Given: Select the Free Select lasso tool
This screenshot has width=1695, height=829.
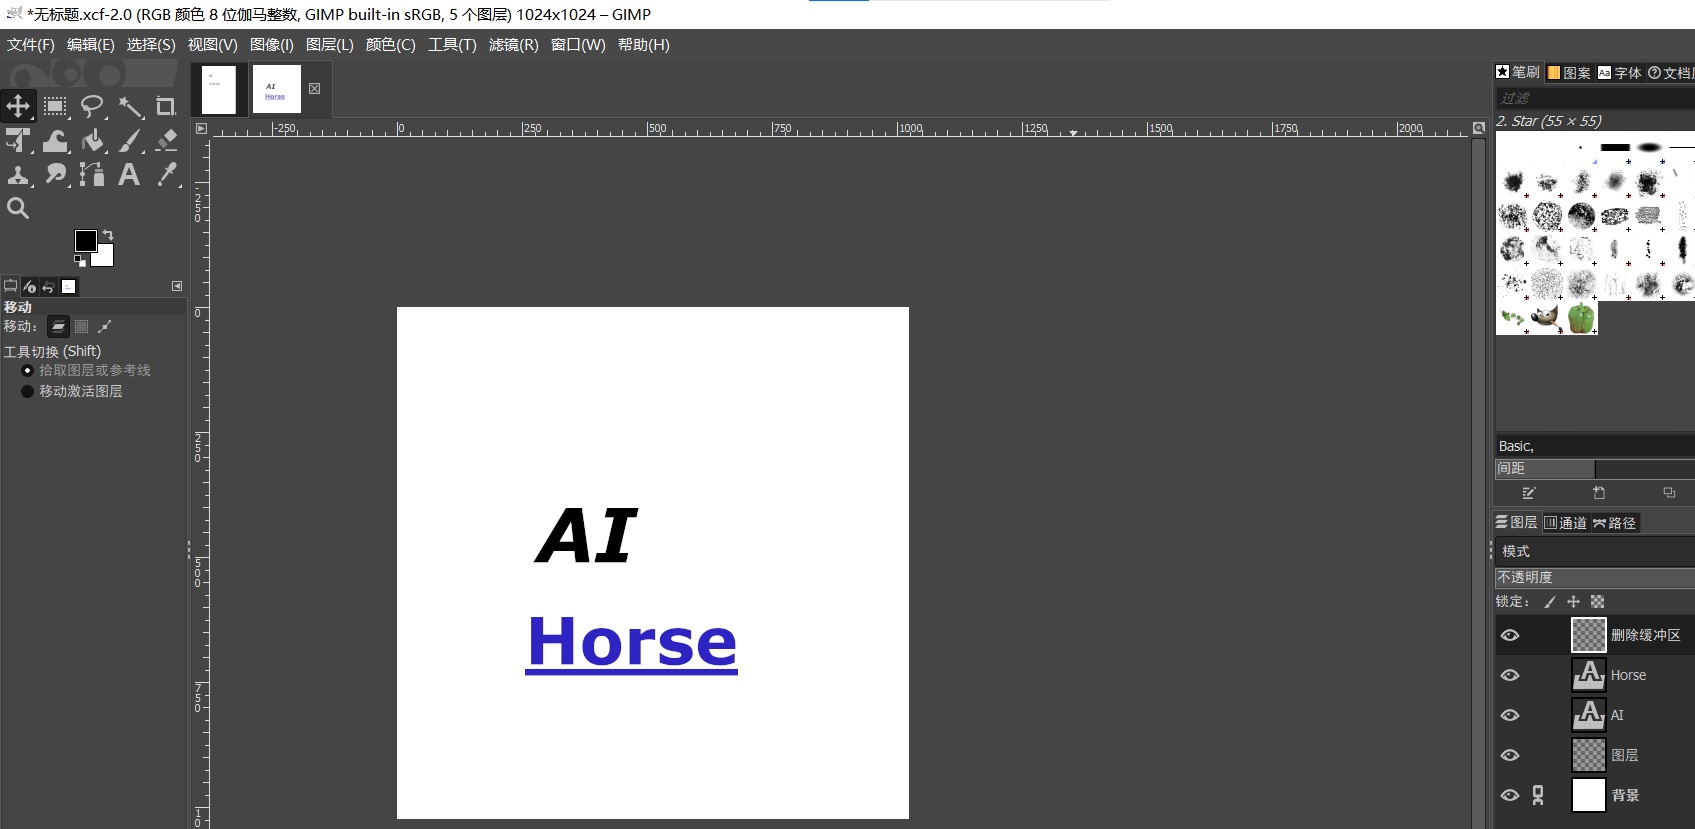Looking at the screenshot, I should 92,106.
